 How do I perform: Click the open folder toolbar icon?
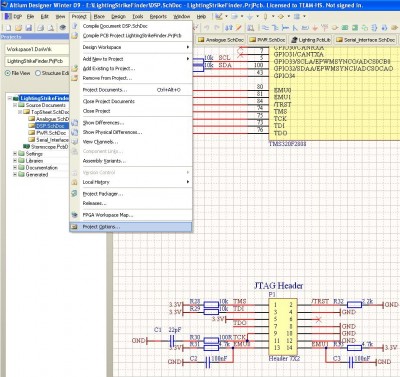pyautogui.click(x=19, y=28)
